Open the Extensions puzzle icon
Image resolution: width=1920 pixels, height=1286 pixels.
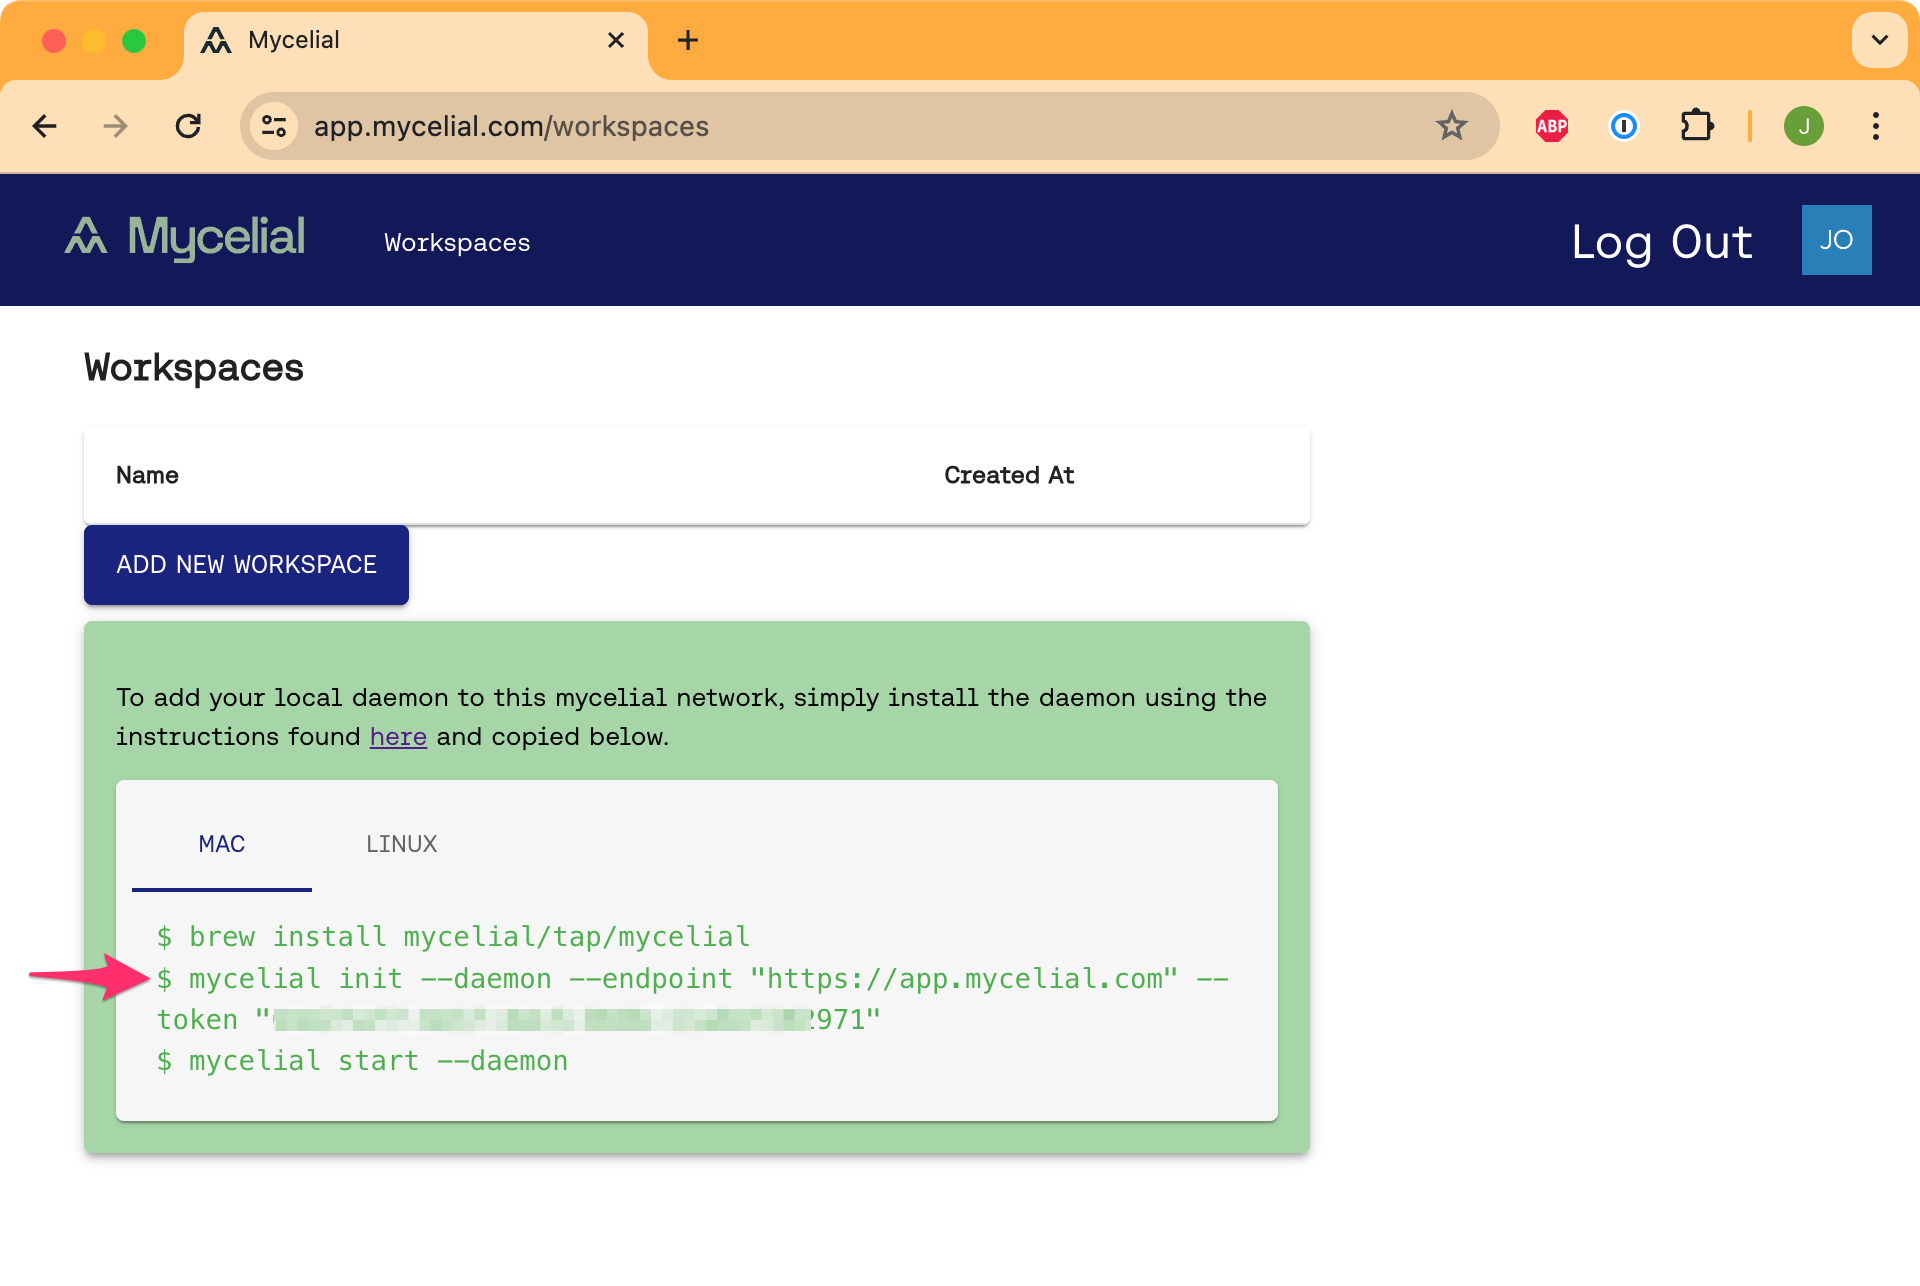[1696, 126]
